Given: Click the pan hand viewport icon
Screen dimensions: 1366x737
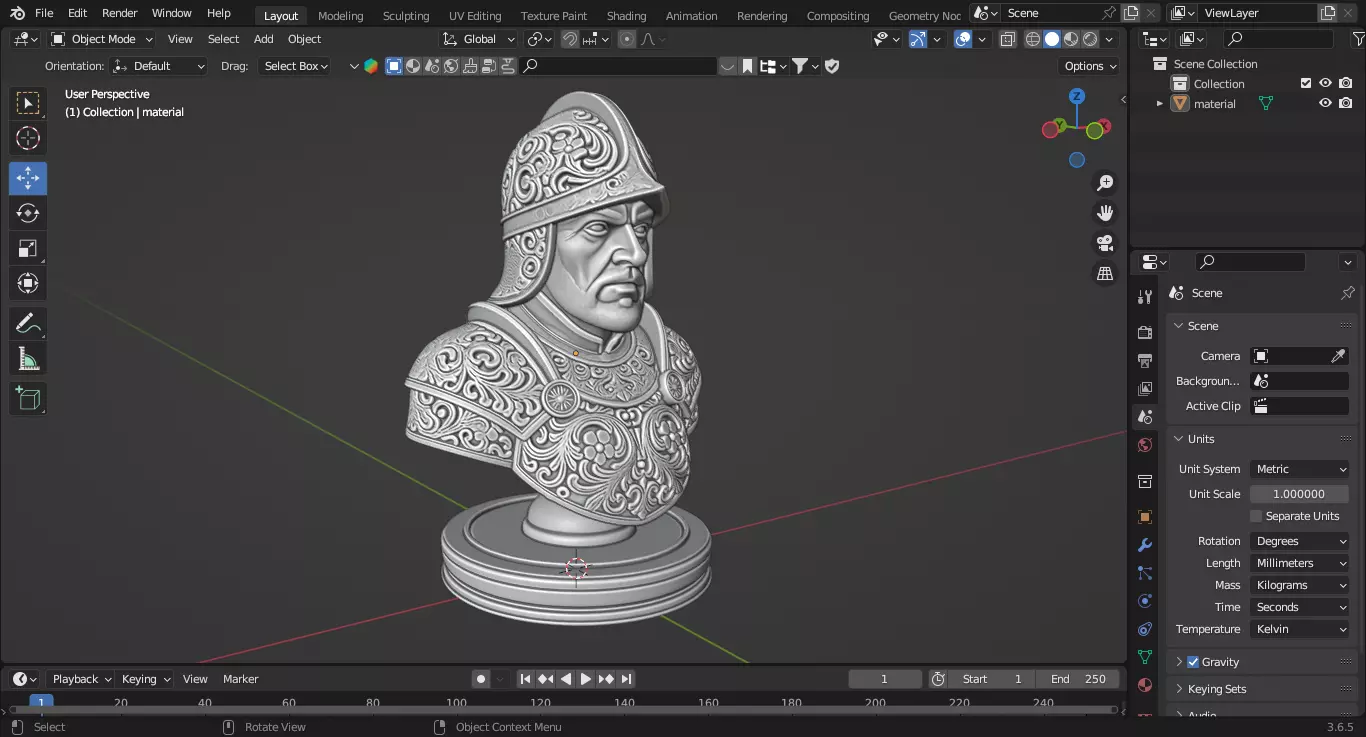Looking at the screenshot, I should 1105,213.
